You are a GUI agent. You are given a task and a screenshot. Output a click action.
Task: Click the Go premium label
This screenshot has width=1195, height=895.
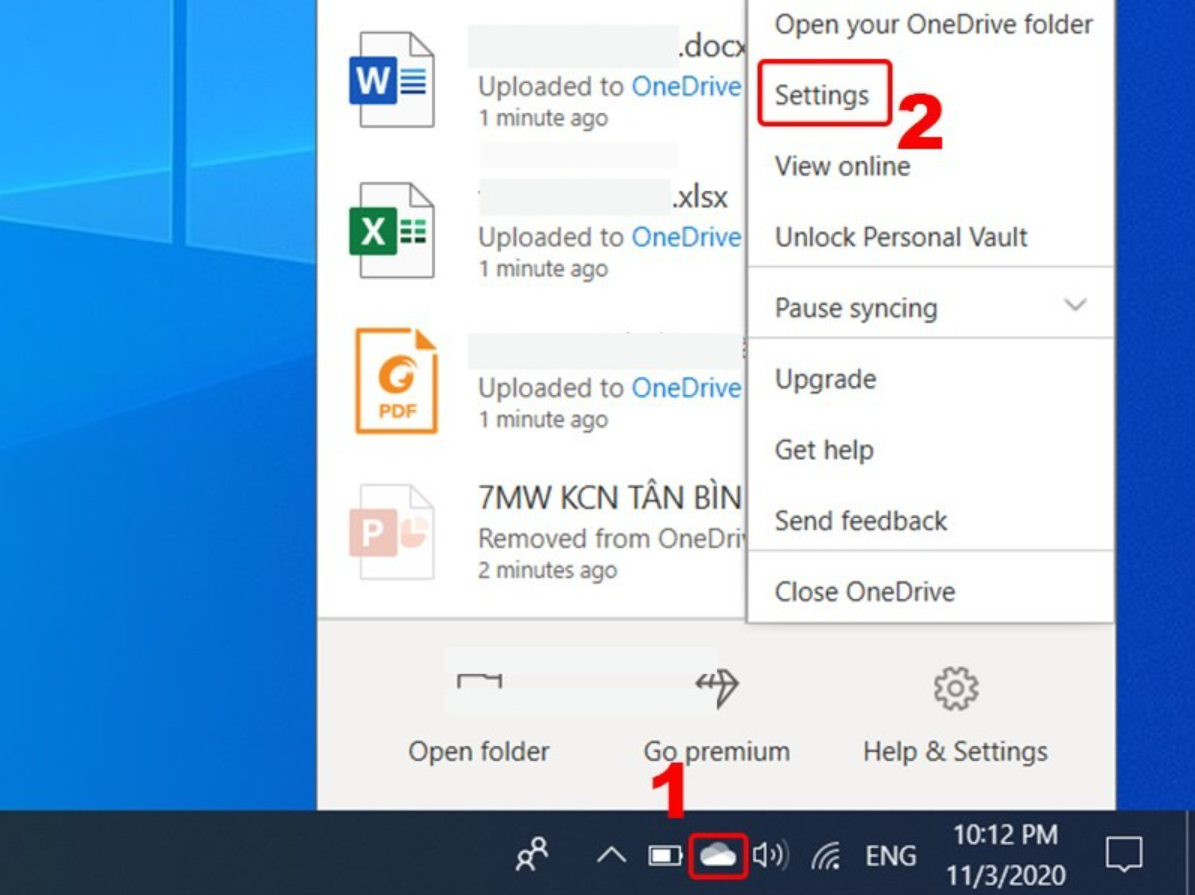coord(716,752)
